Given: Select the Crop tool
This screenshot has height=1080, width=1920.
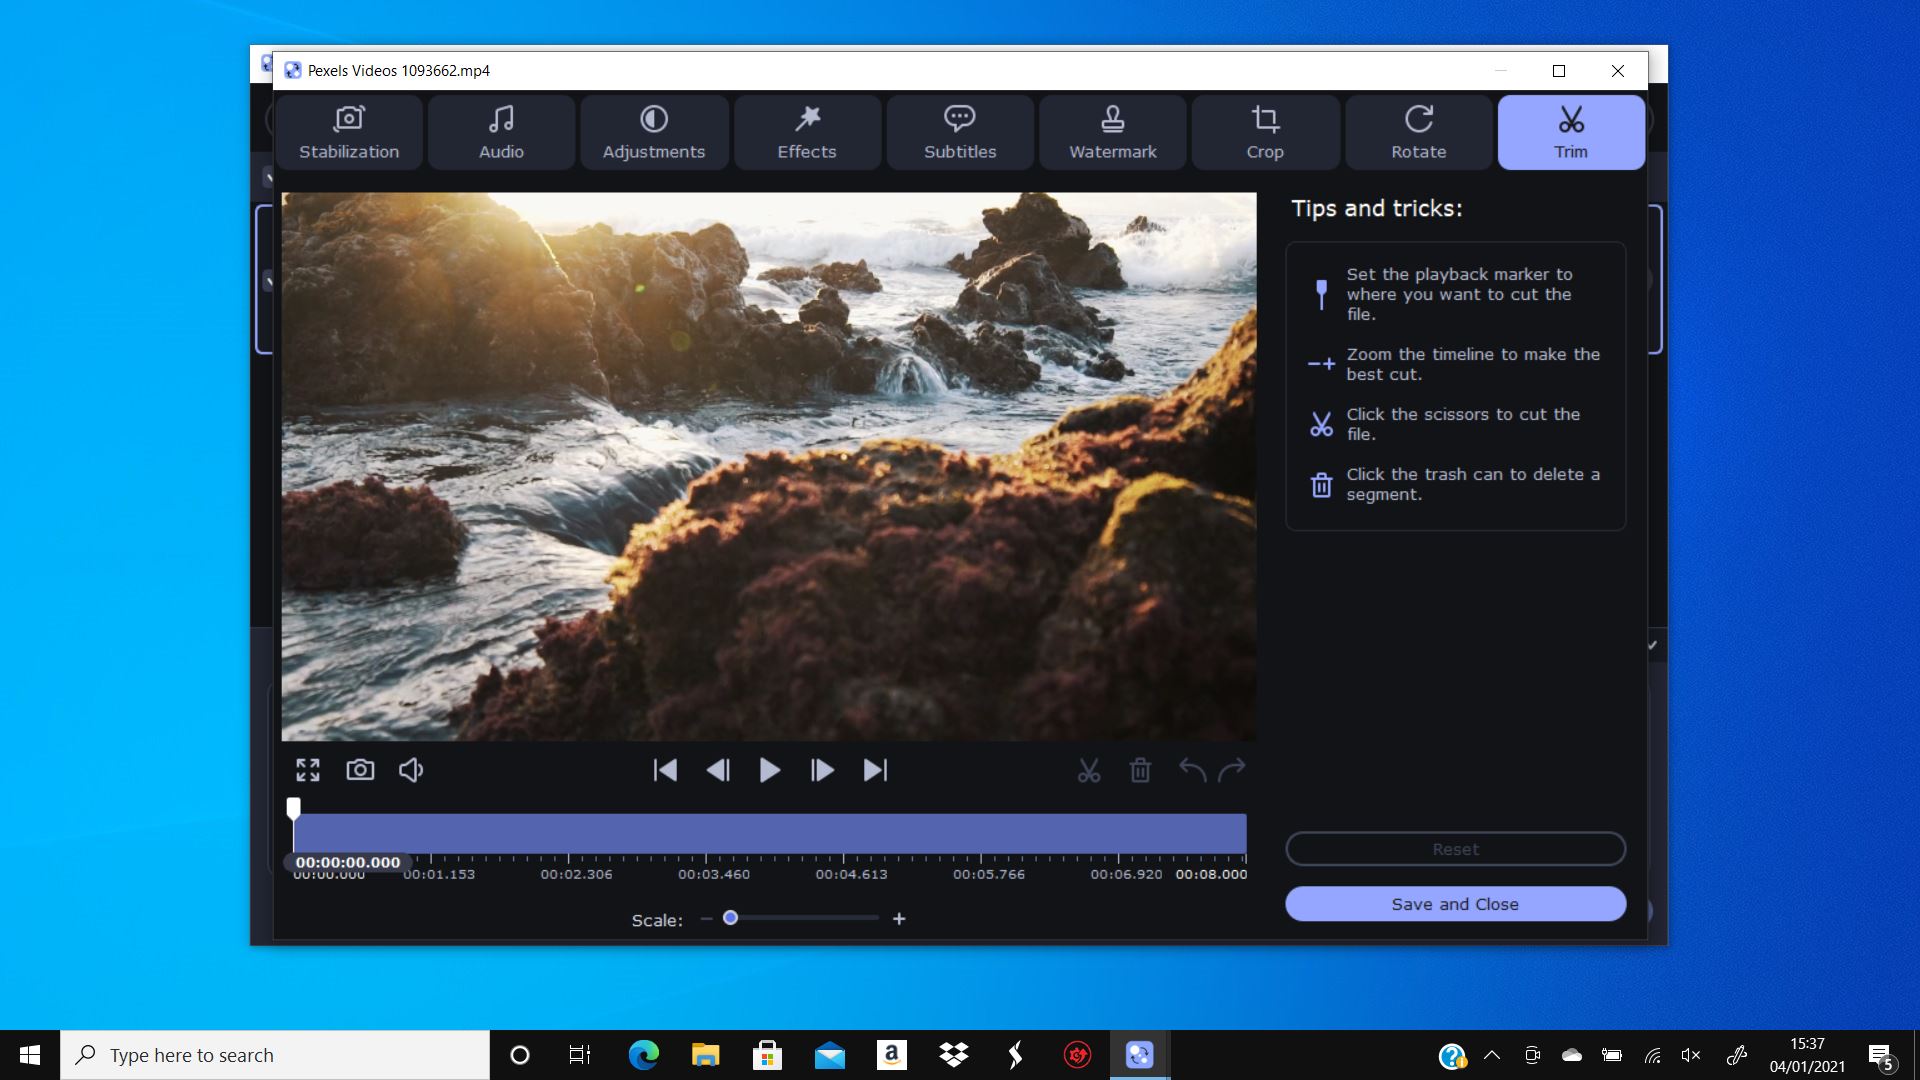Looking at the screenshot, I should [1265, 131].
